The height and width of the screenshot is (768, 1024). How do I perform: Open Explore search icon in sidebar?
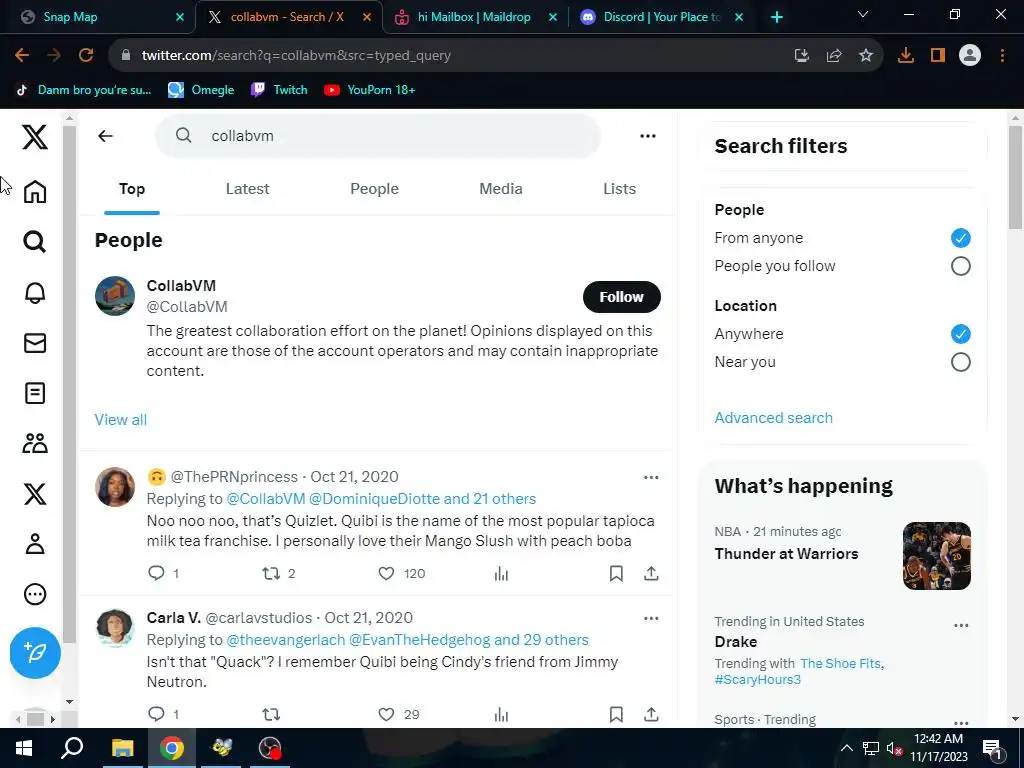point(35,242)
